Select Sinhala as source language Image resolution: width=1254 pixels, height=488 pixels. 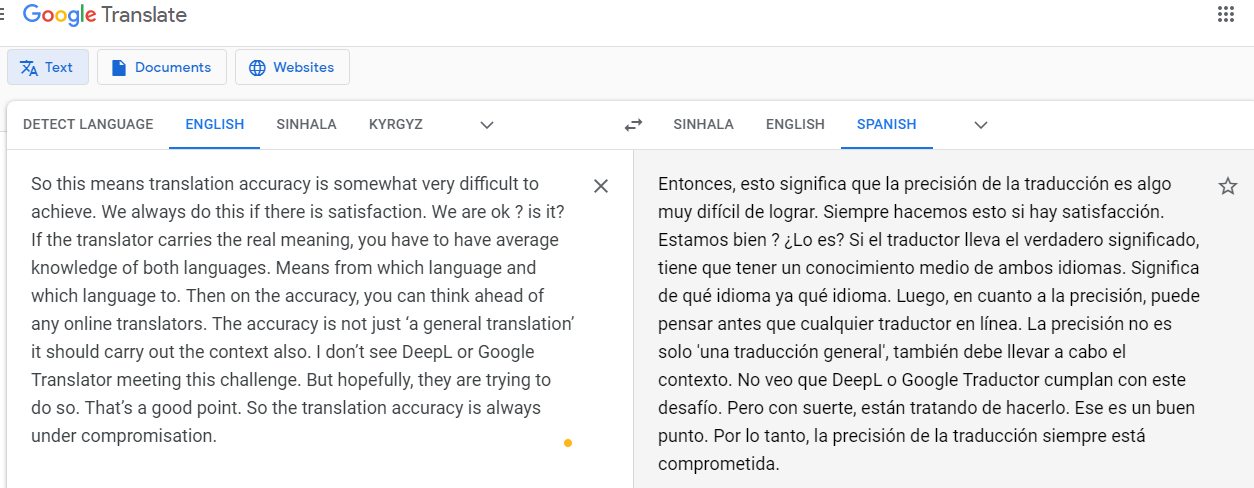pos(306,125)
